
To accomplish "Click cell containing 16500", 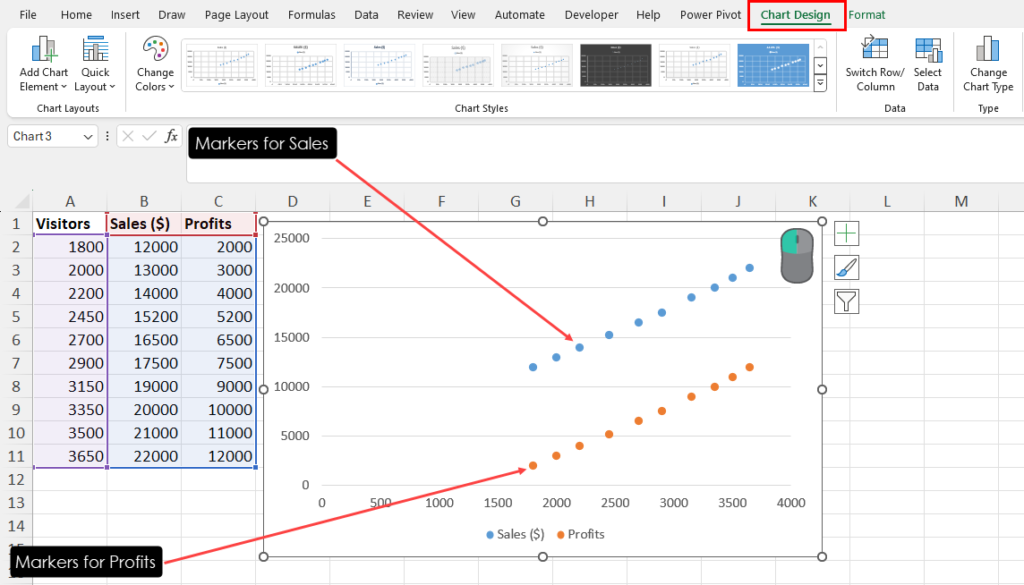I will click(x=144, y=340).
